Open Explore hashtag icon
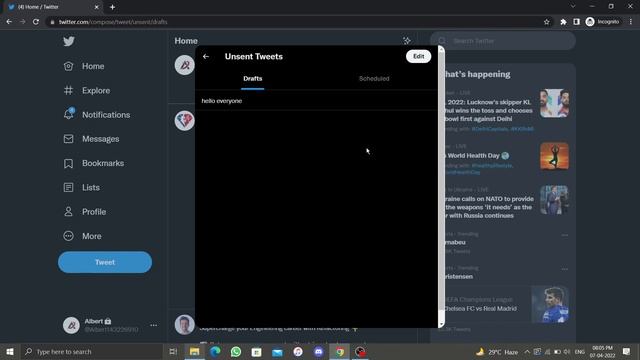The height and width of the screenshot is (360, 640). (x=68, y=90)
